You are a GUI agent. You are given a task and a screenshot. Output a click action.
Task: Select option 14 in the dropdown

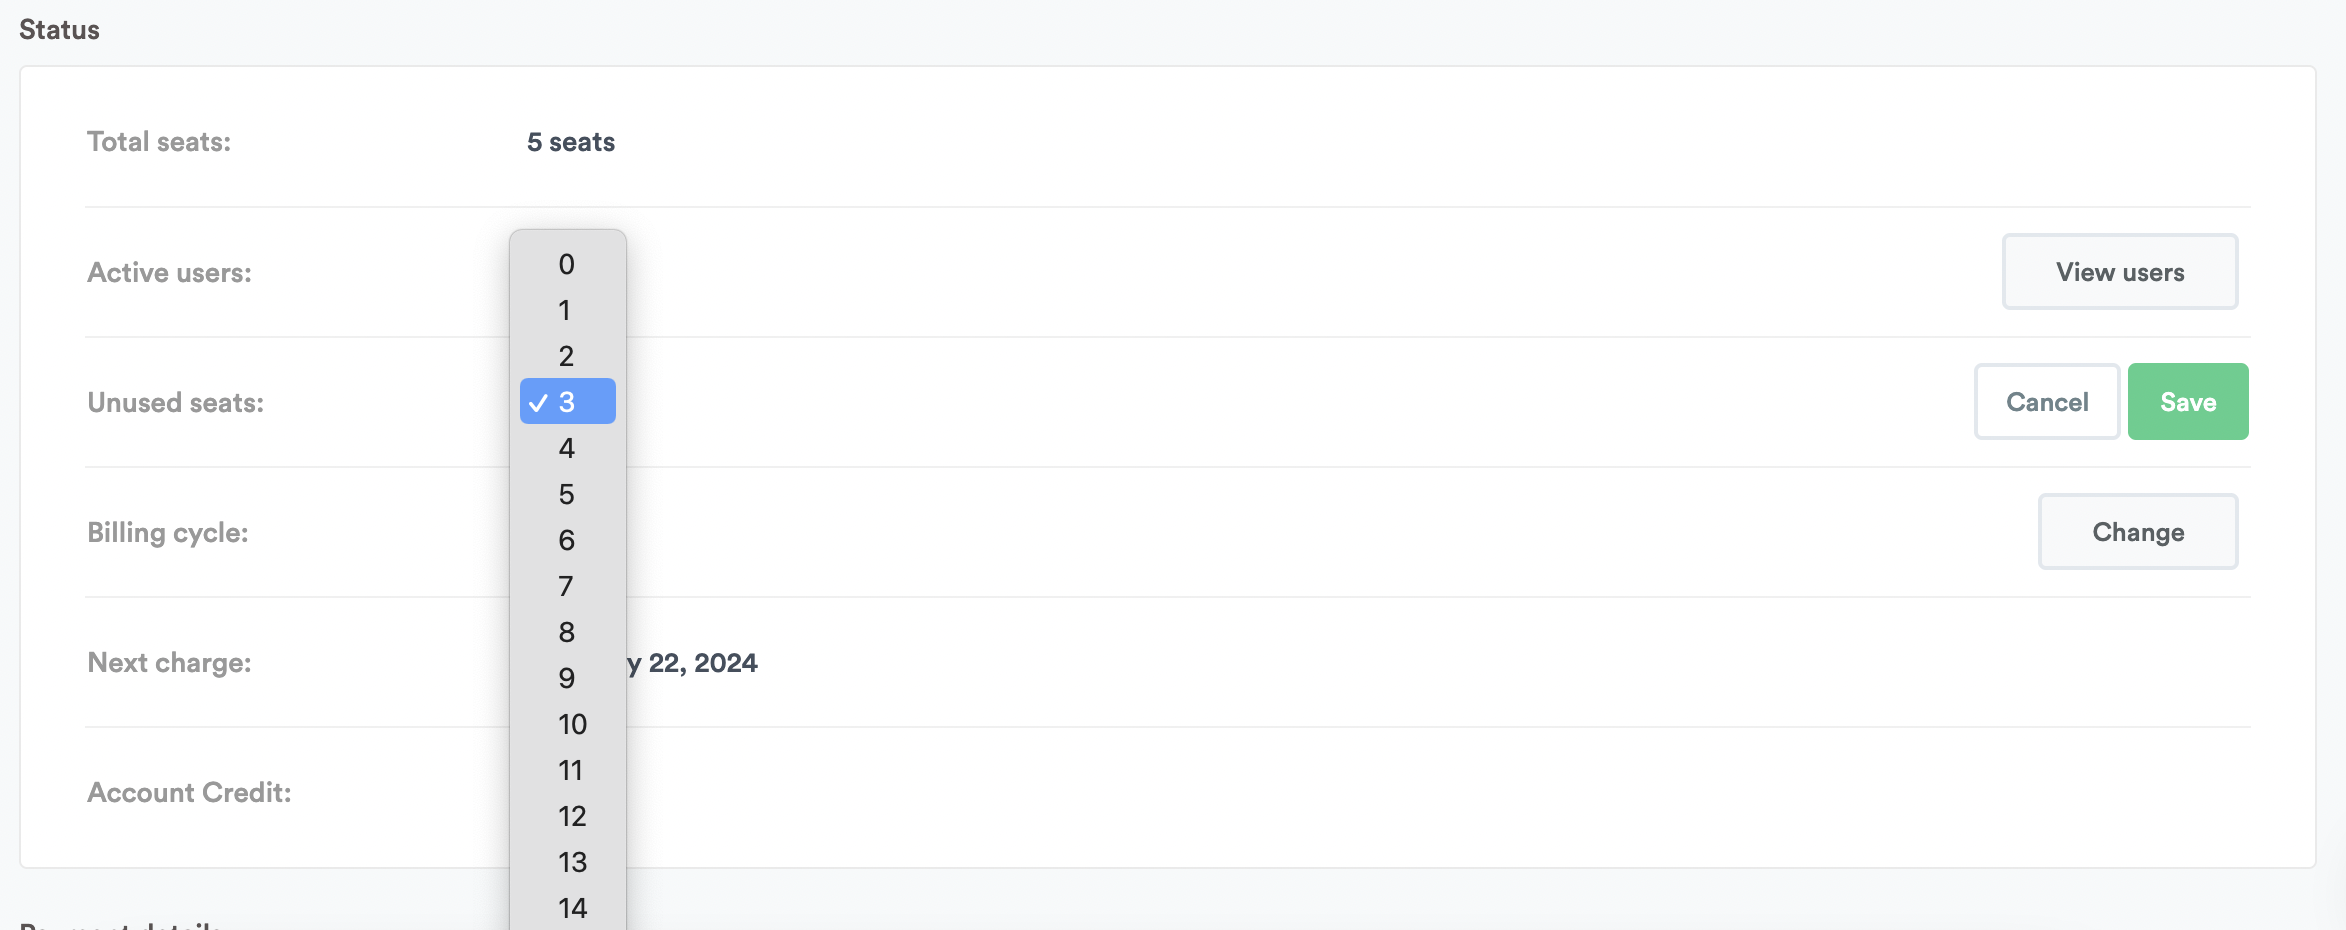572,908
